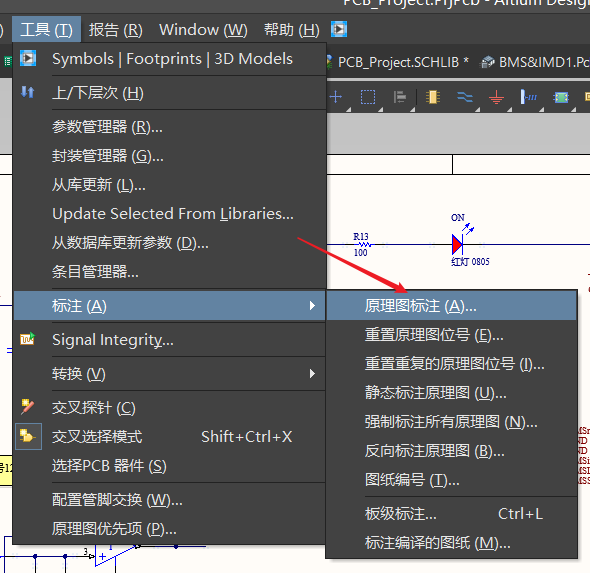Open the 工具 (T) menu
590x573 pixels.
(x=46, y=29)
